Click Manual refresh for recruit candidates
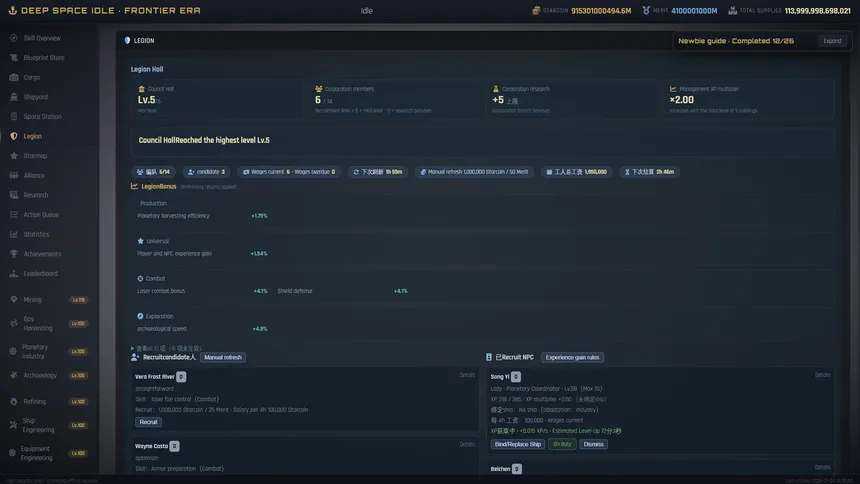This screenshot has width=860, height=484. (x=223, y=357)
